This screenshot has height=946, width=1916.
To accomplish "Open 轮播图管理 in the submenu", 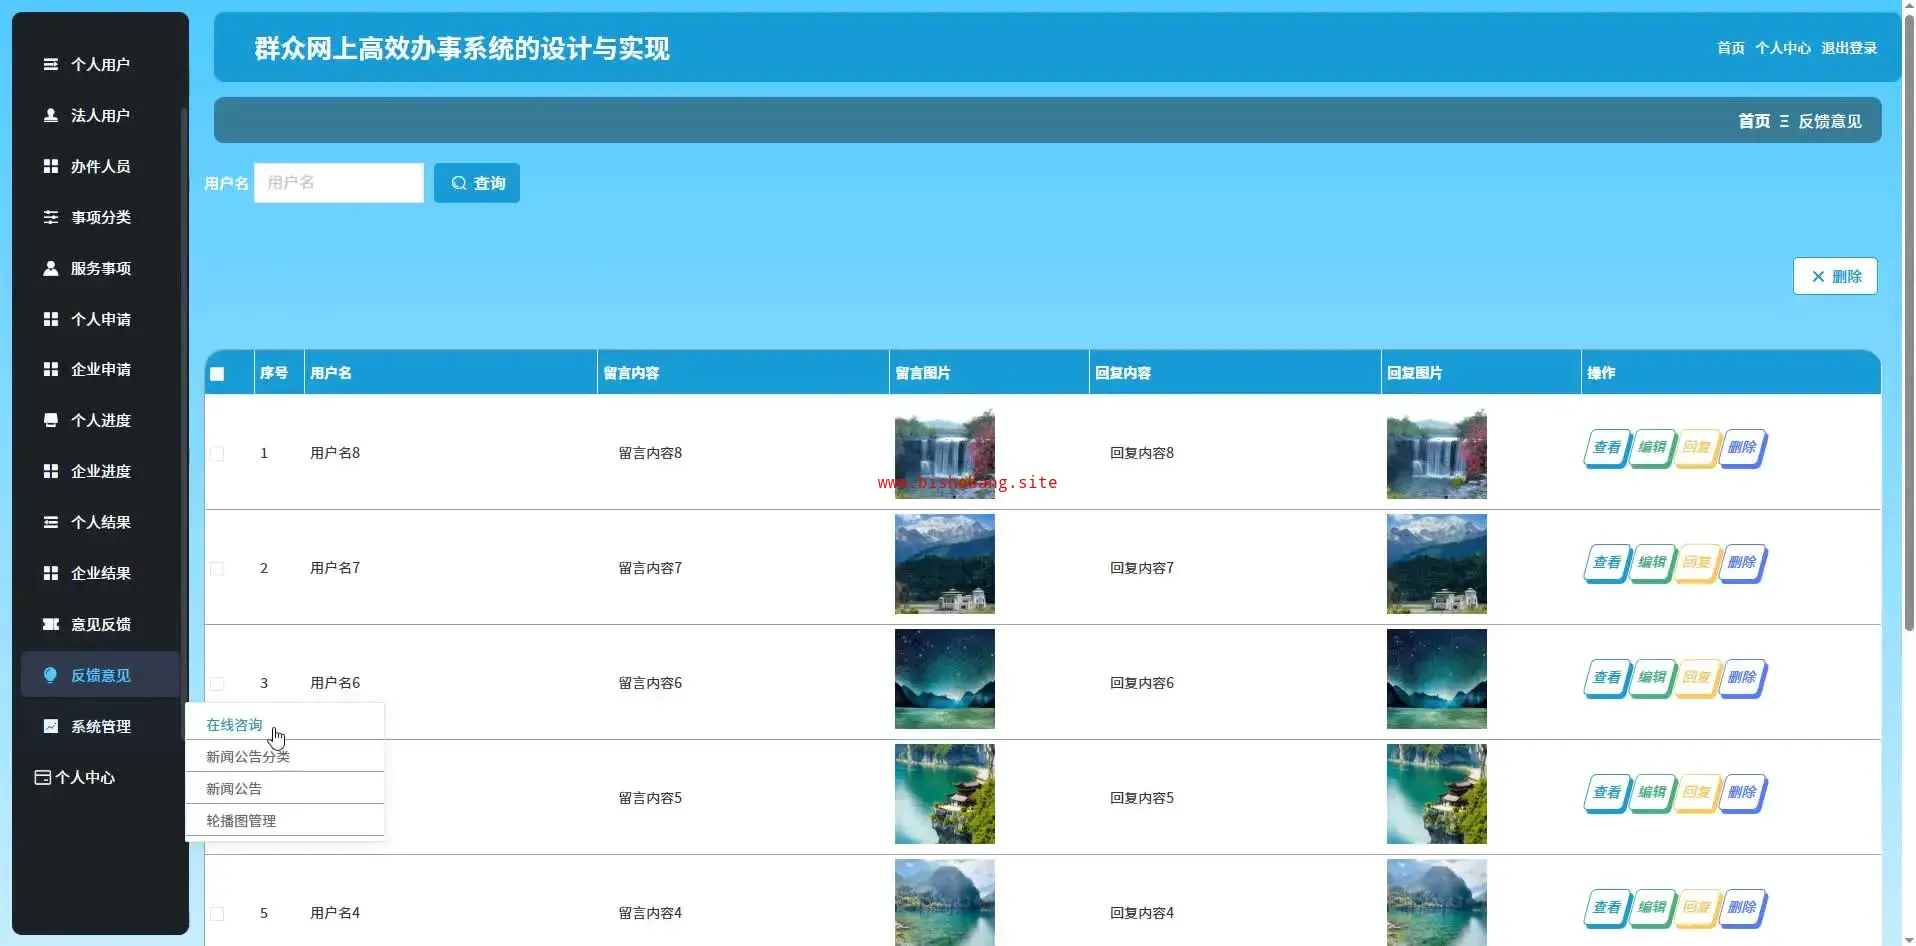I will click(241, 820).
